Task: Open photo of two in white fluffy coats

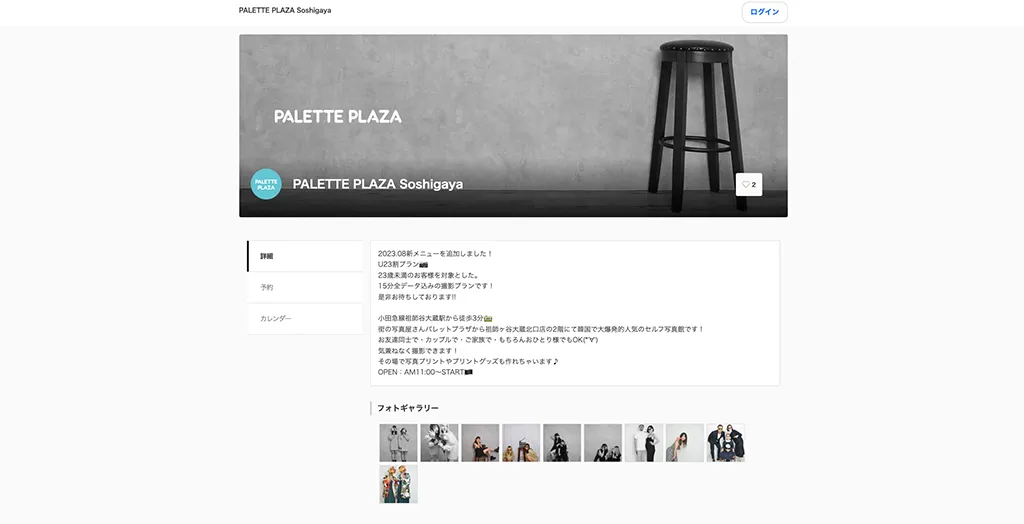Action: pos(440,443)
